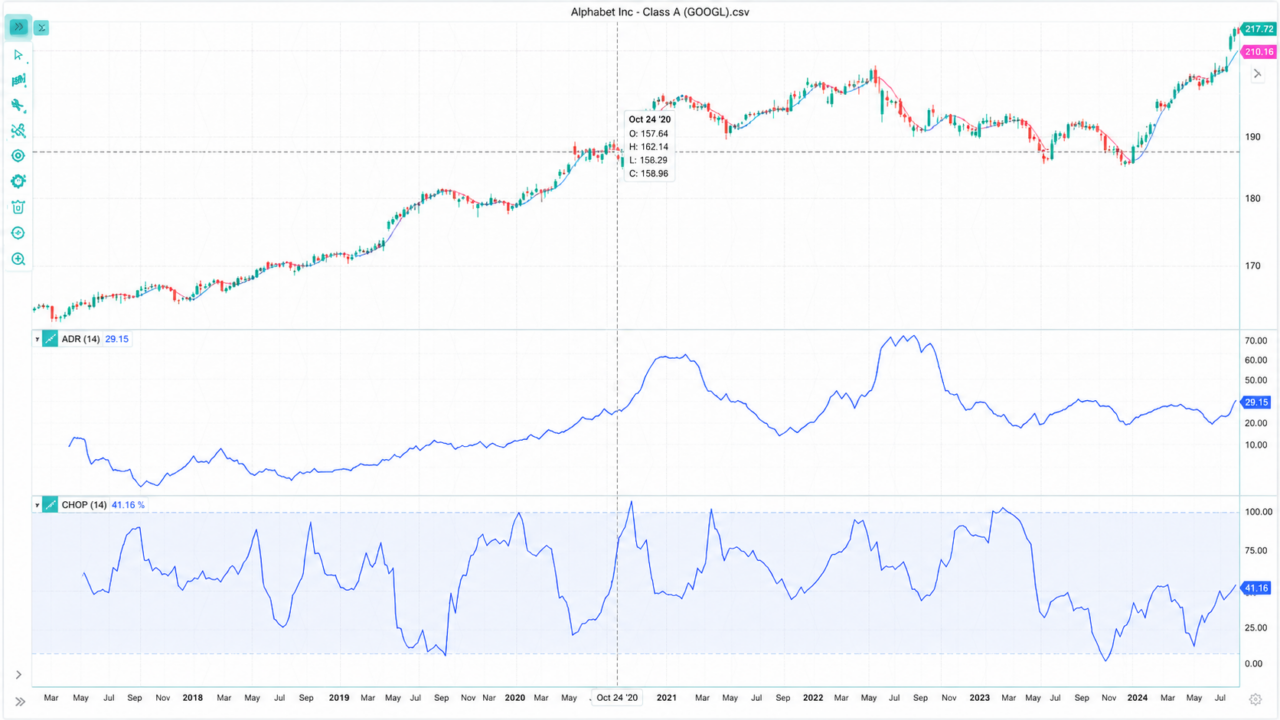
Task: Click the CHOP indicator line-chart icon
Action: click(x=50, y=505)
